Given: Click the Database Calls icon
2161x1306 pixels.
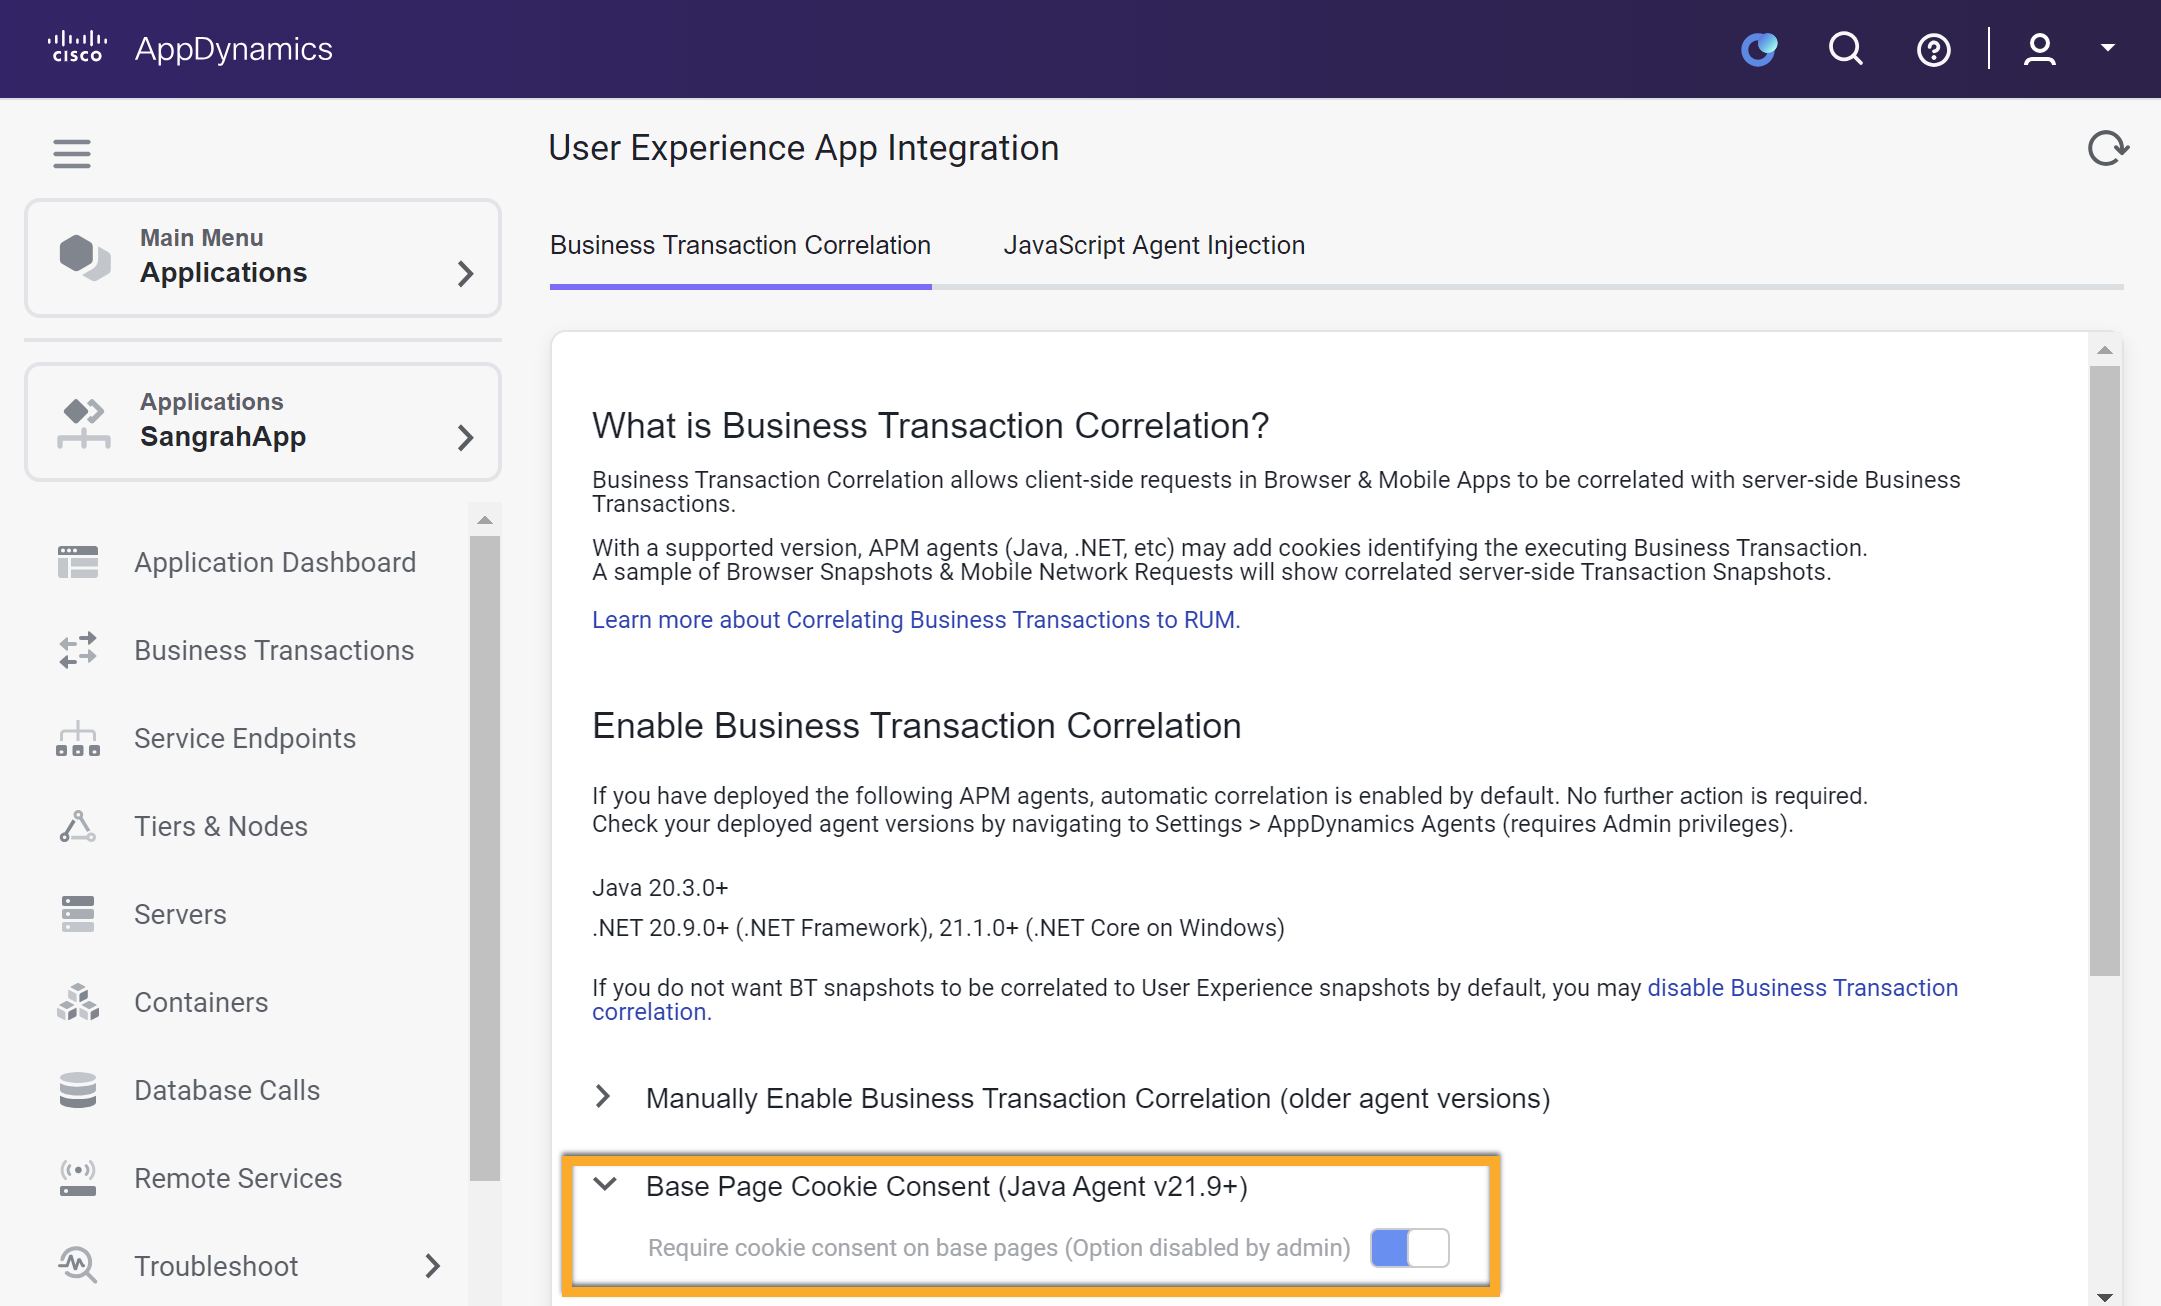Looking at the screenshot, I should click(x=78, y=1090).
